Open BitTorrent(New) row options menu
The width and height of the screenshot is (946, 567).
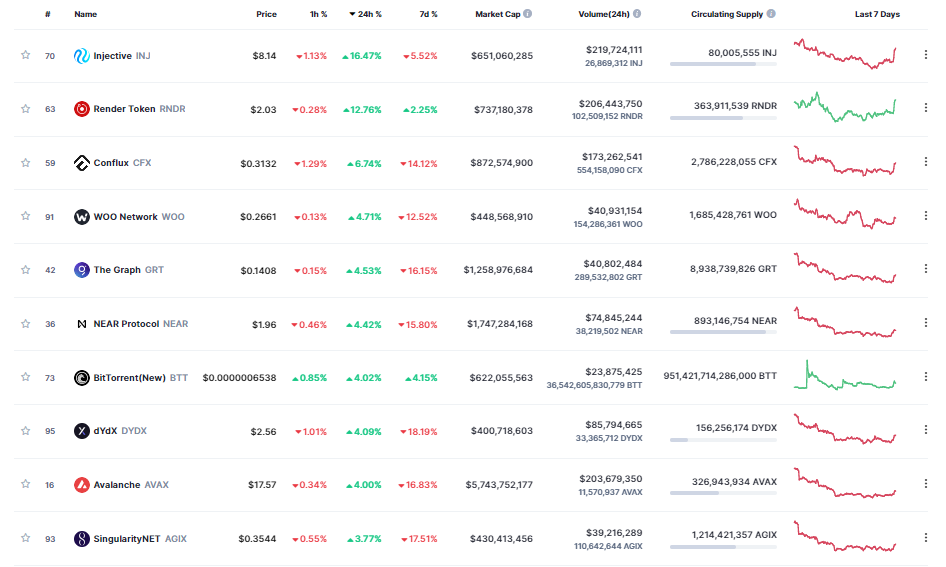(x=925, y=376)
